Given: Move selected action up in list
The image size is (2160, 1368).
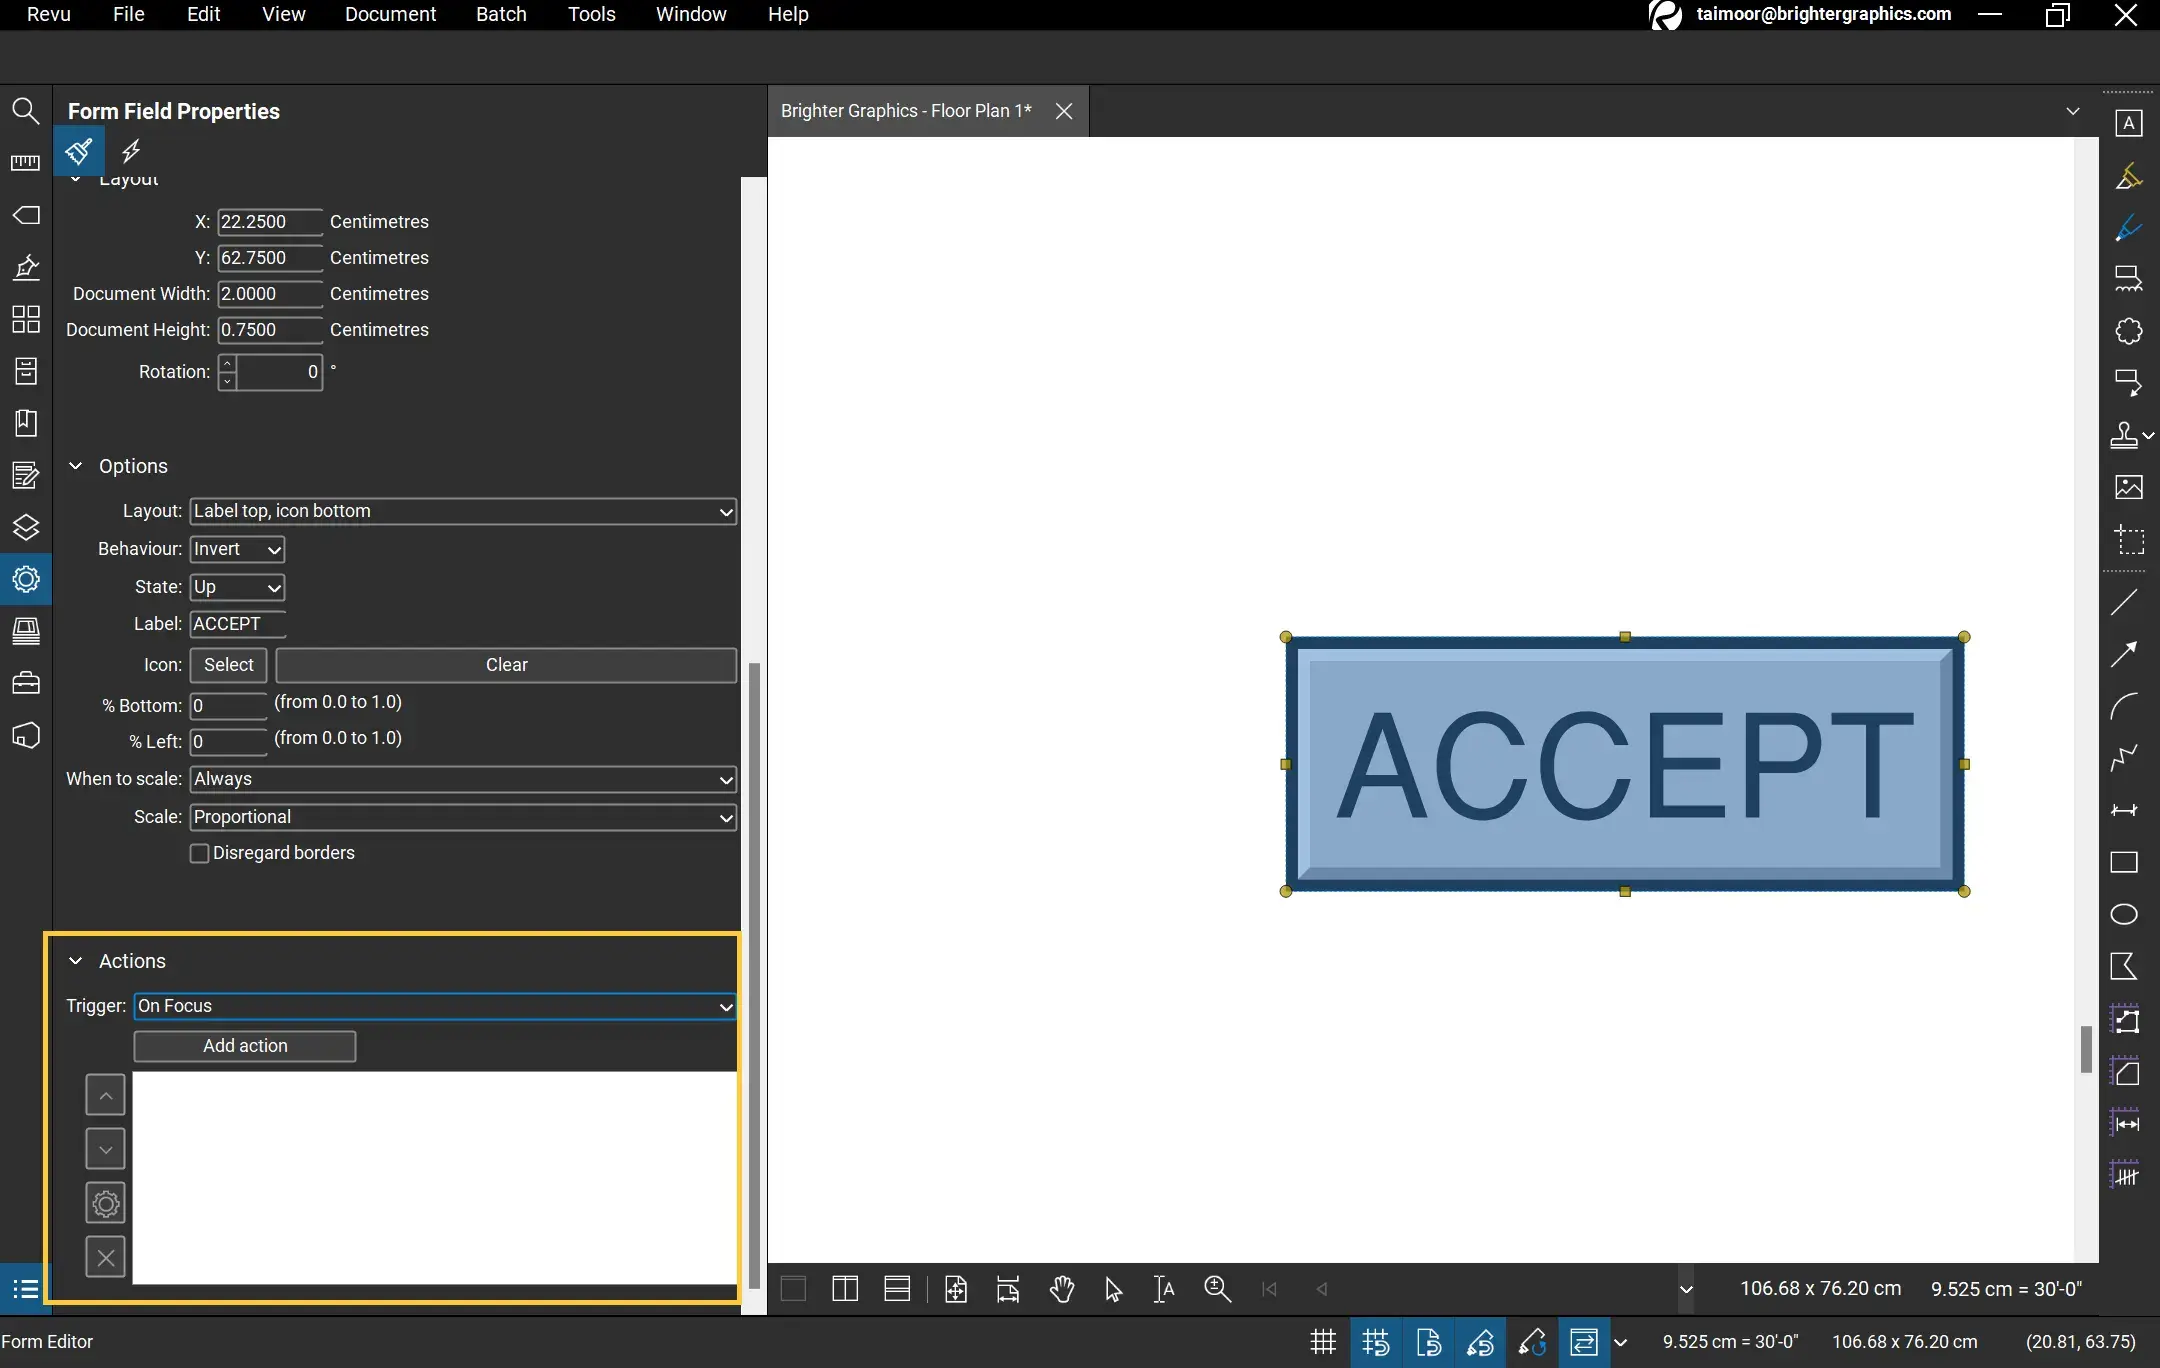Looking at the screenshot, I should pos(105,1095).
